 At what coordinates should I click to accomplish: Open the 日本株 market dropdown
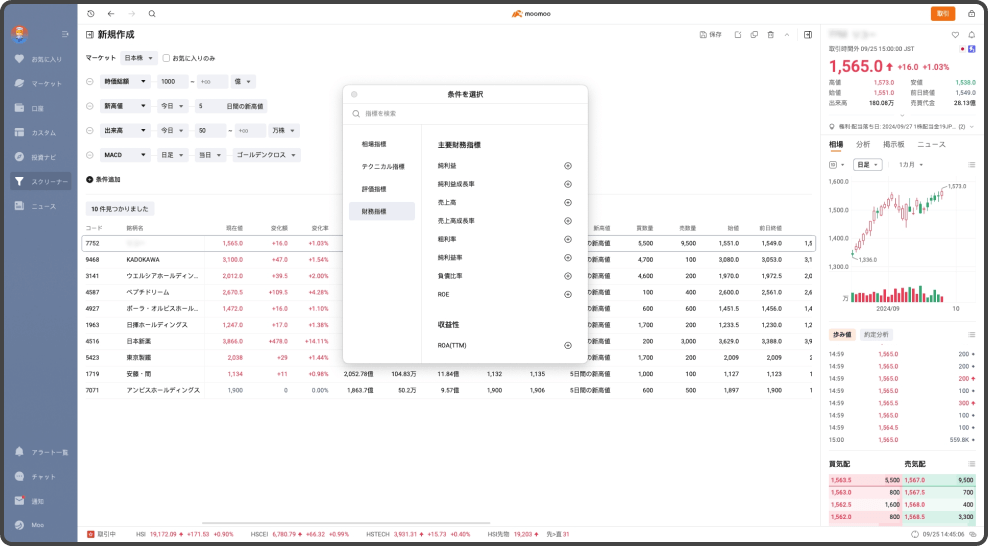tap(139, 58)
